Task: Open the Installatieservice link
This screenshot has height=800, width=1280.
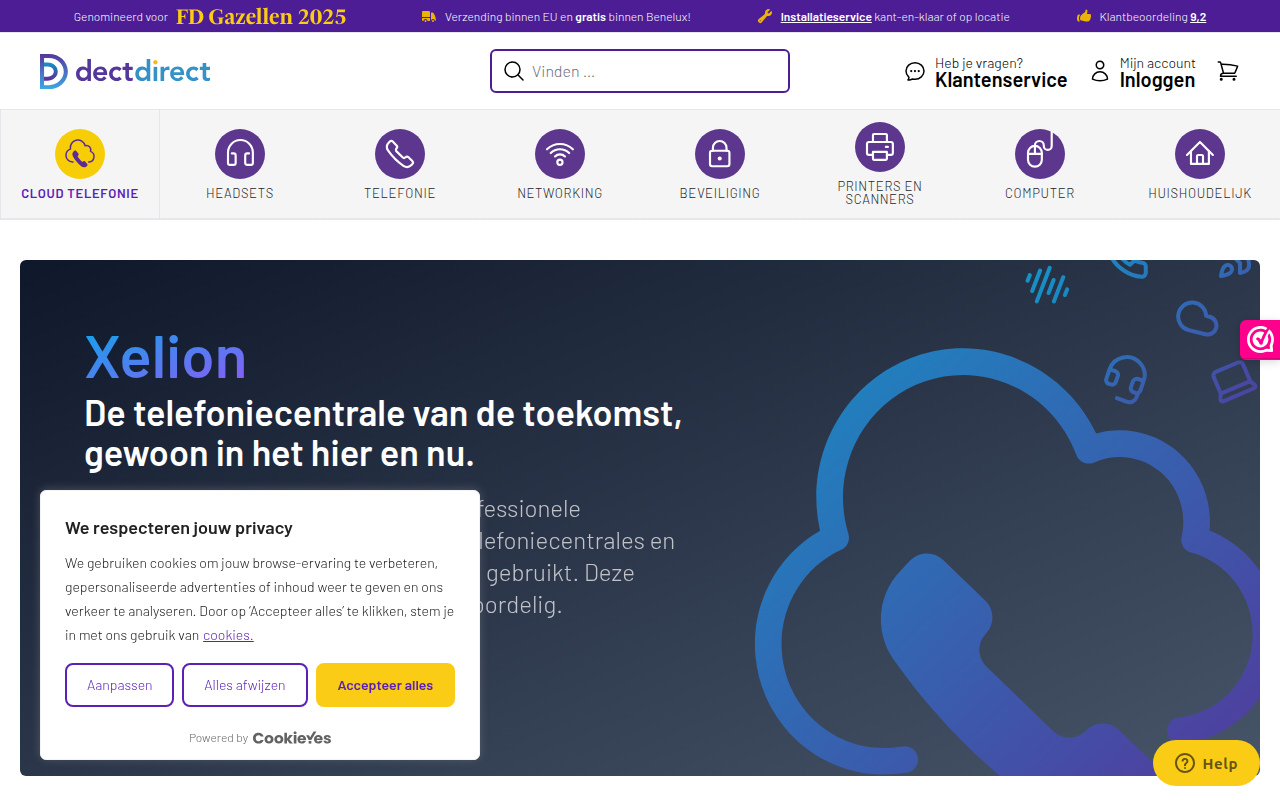Action: [826, 17]
